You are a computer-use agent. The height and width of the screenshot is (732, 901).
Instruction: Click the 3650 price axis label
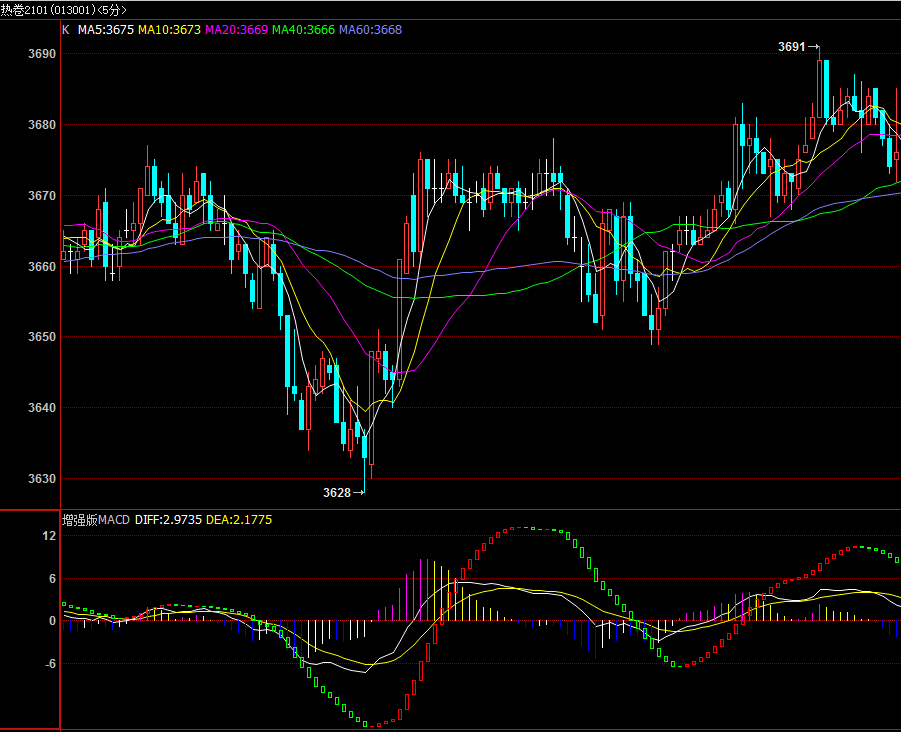(x=42, y=337)
